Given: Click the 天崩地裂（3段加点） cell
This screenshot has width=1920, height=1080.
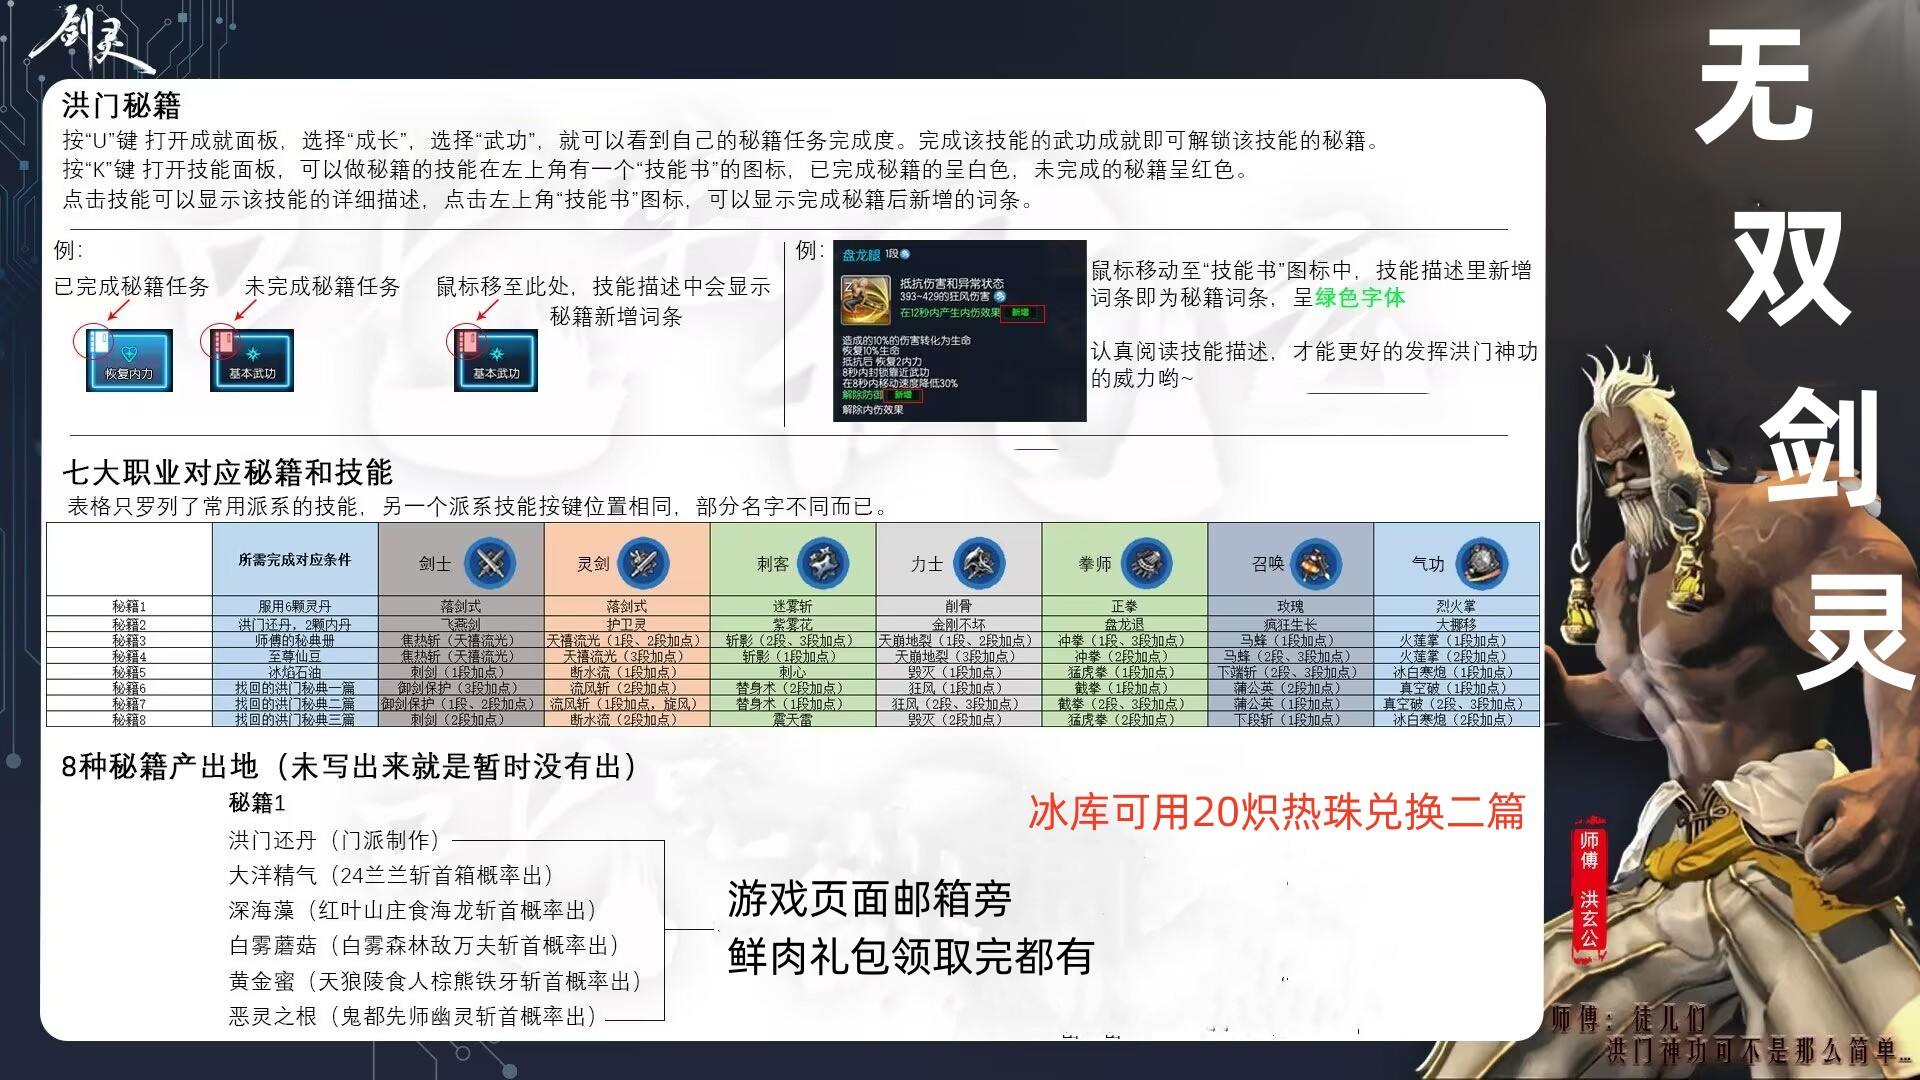Looking at the screenshot, I should coord(959,656).
